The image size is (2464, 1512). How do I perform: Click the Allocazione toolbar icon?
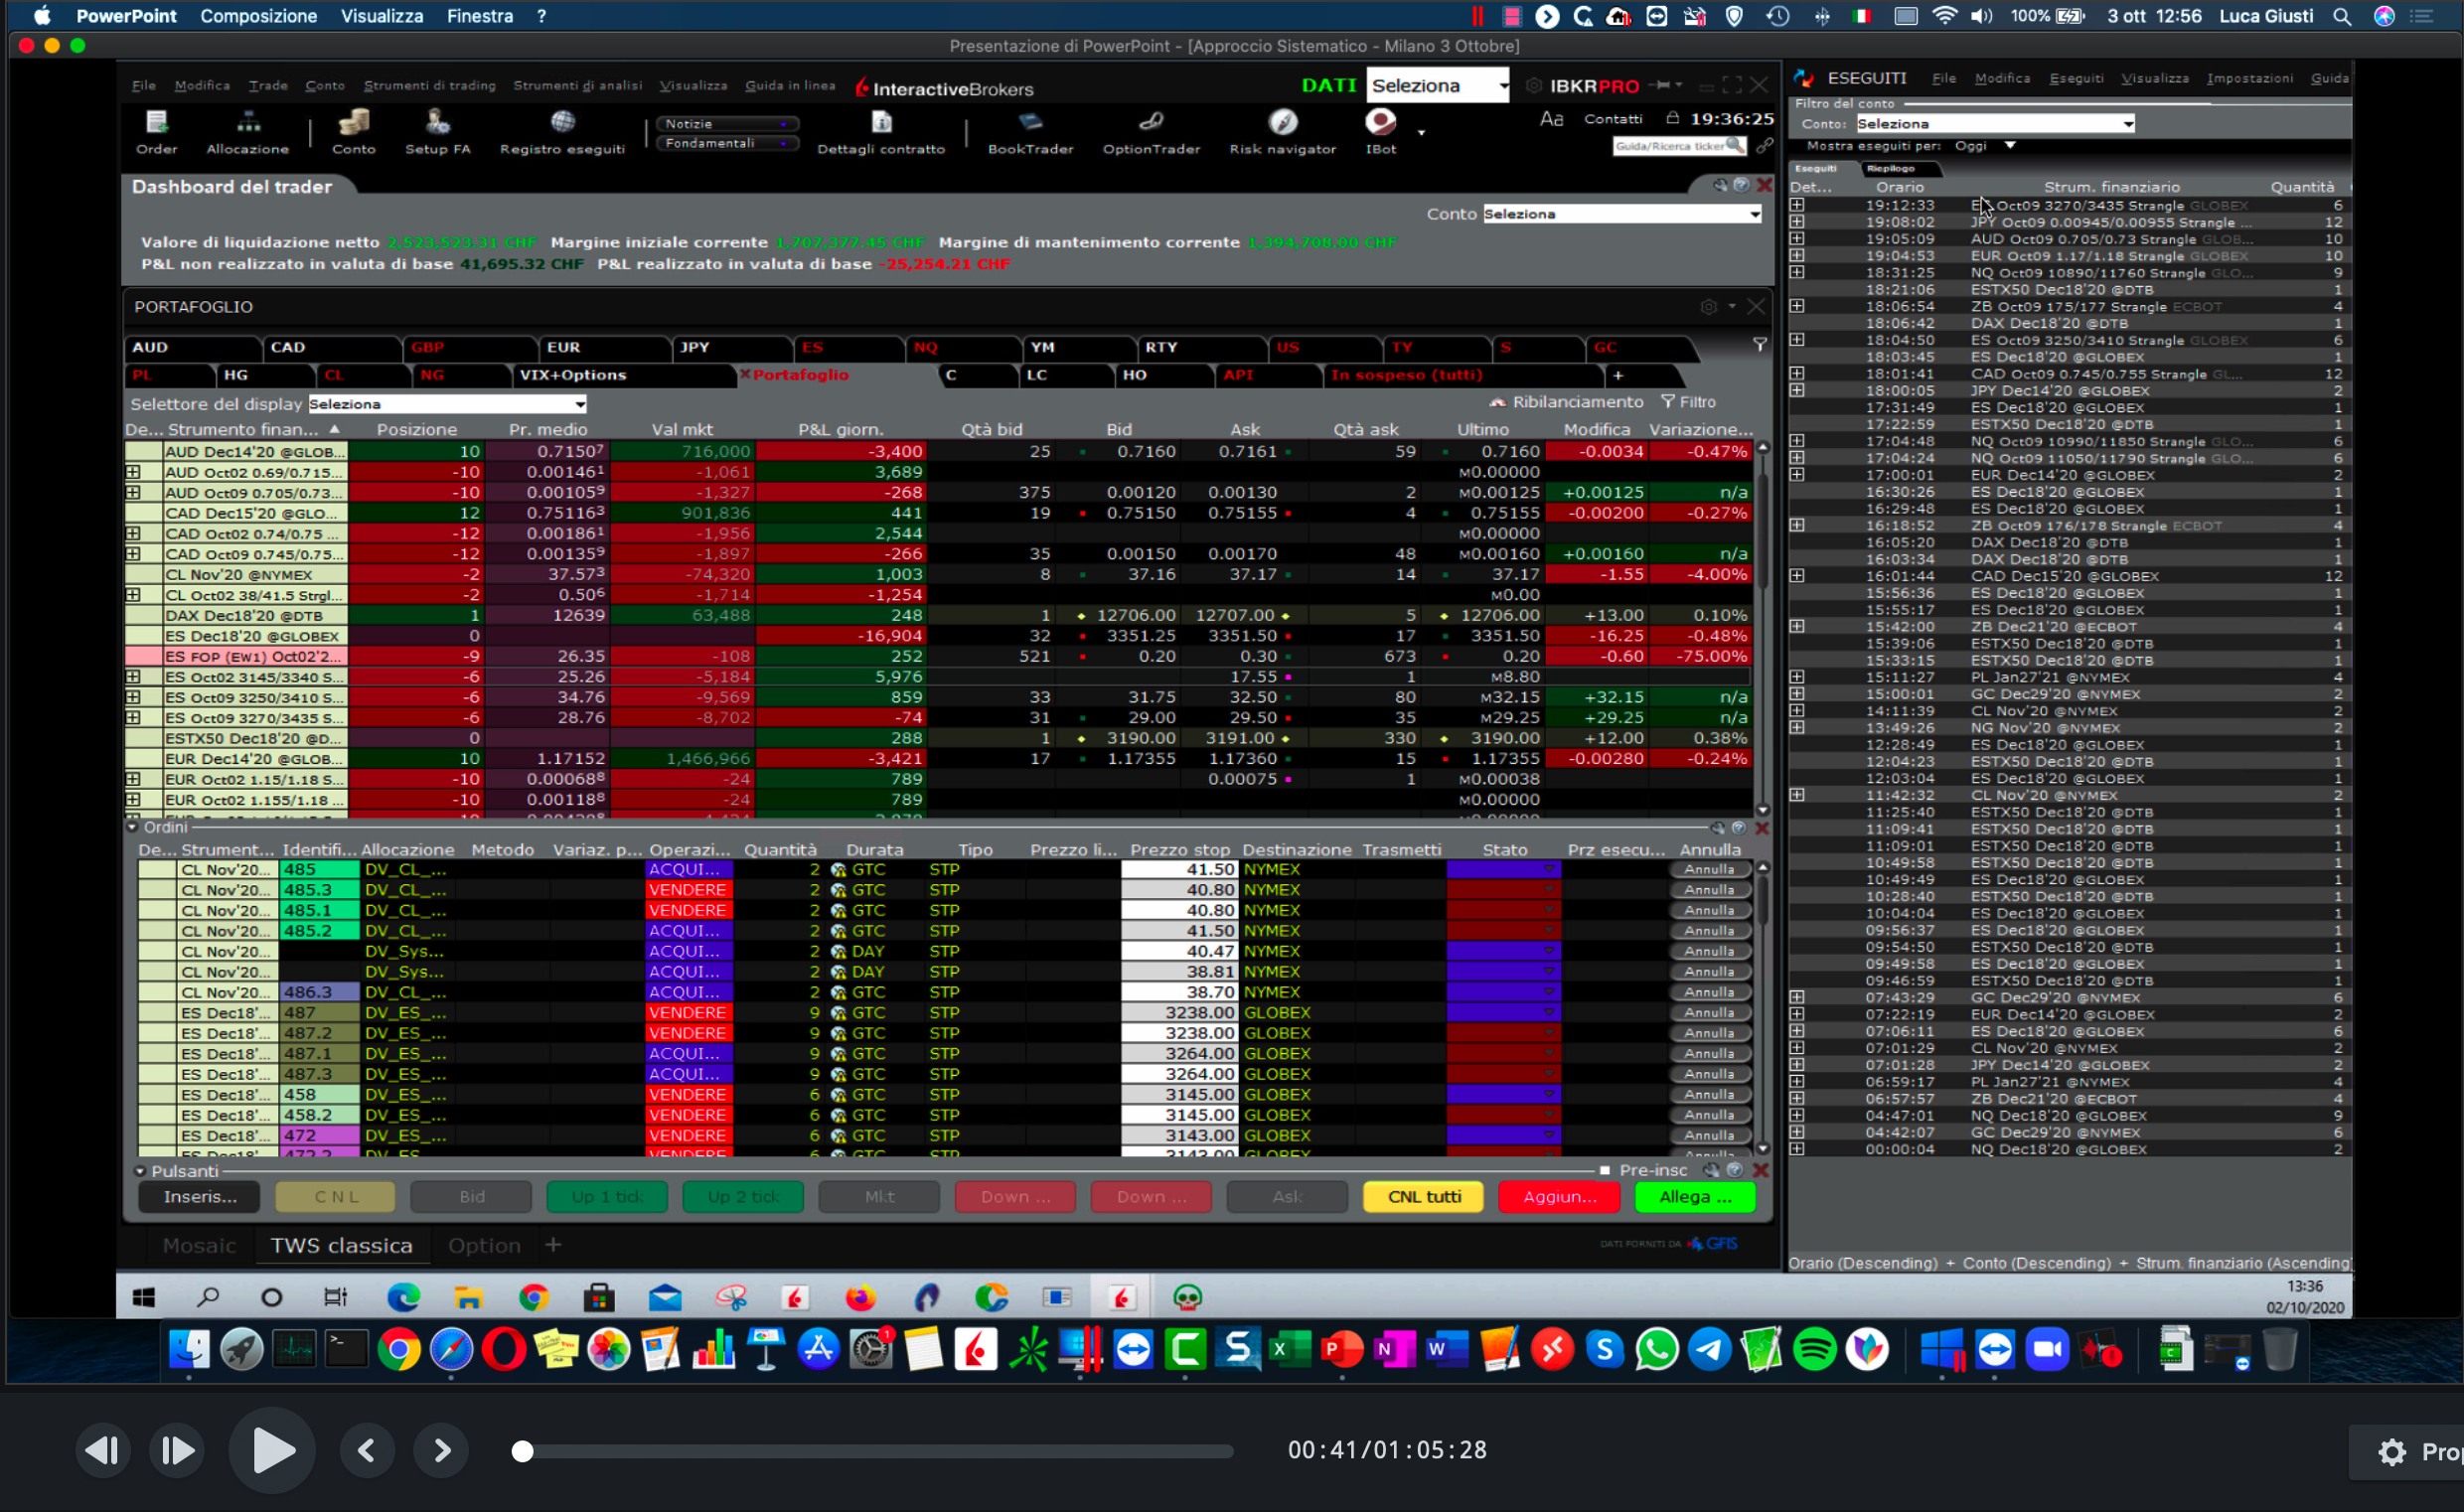tap(247, 132)
